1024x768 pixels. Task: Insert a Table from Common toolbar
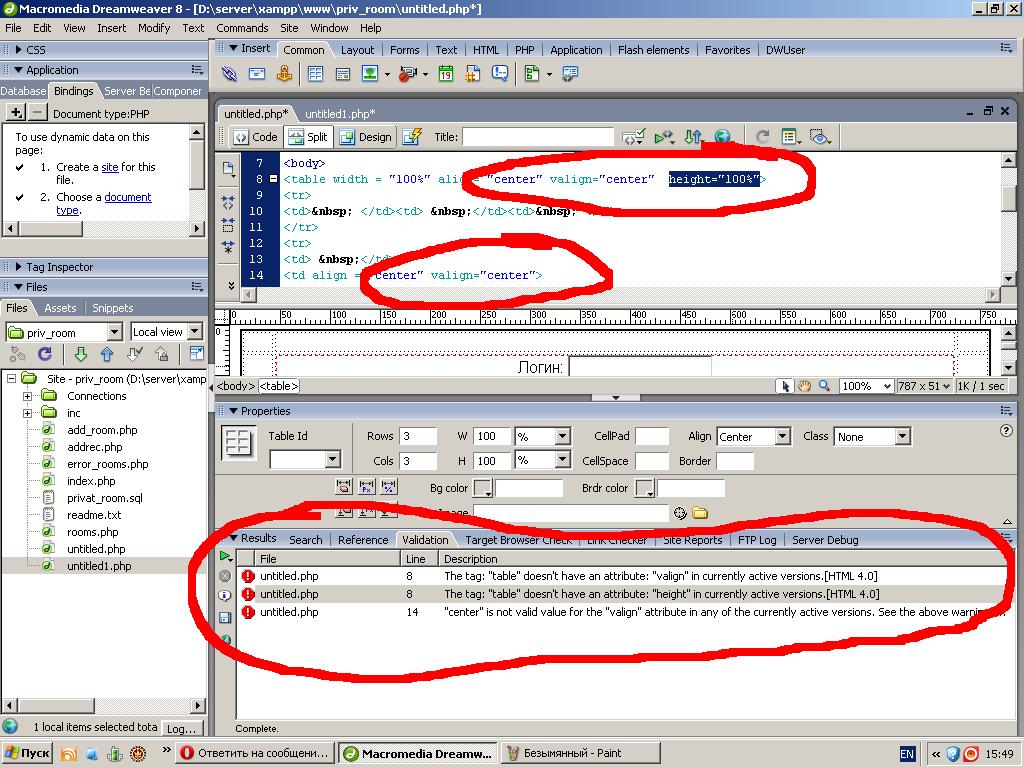(x=315, y=74)
